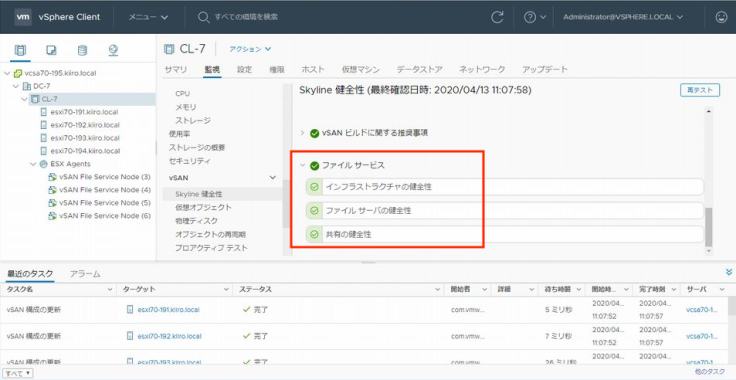Click the refresh icon in top bar
This screenshot has width=736, height=380.
[497, 17]
